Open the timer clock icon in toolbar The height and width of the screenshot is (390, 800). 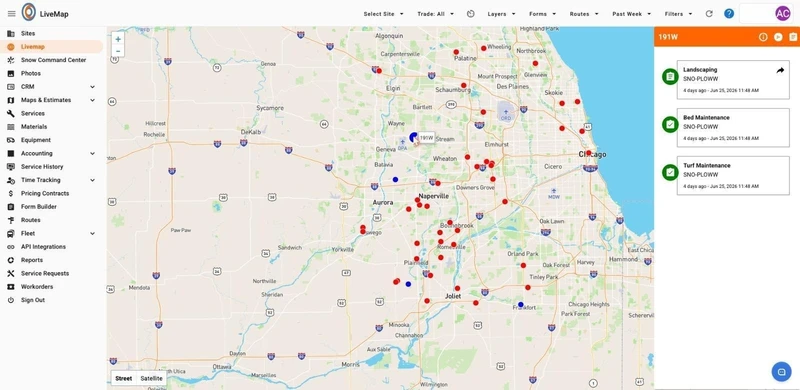(x=470, y=14)
